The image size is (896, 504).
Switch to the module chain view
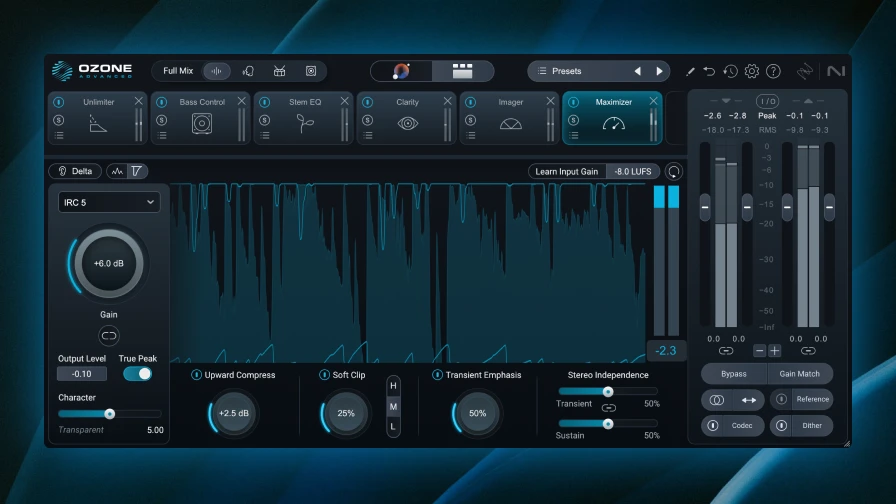pos(462,71)
